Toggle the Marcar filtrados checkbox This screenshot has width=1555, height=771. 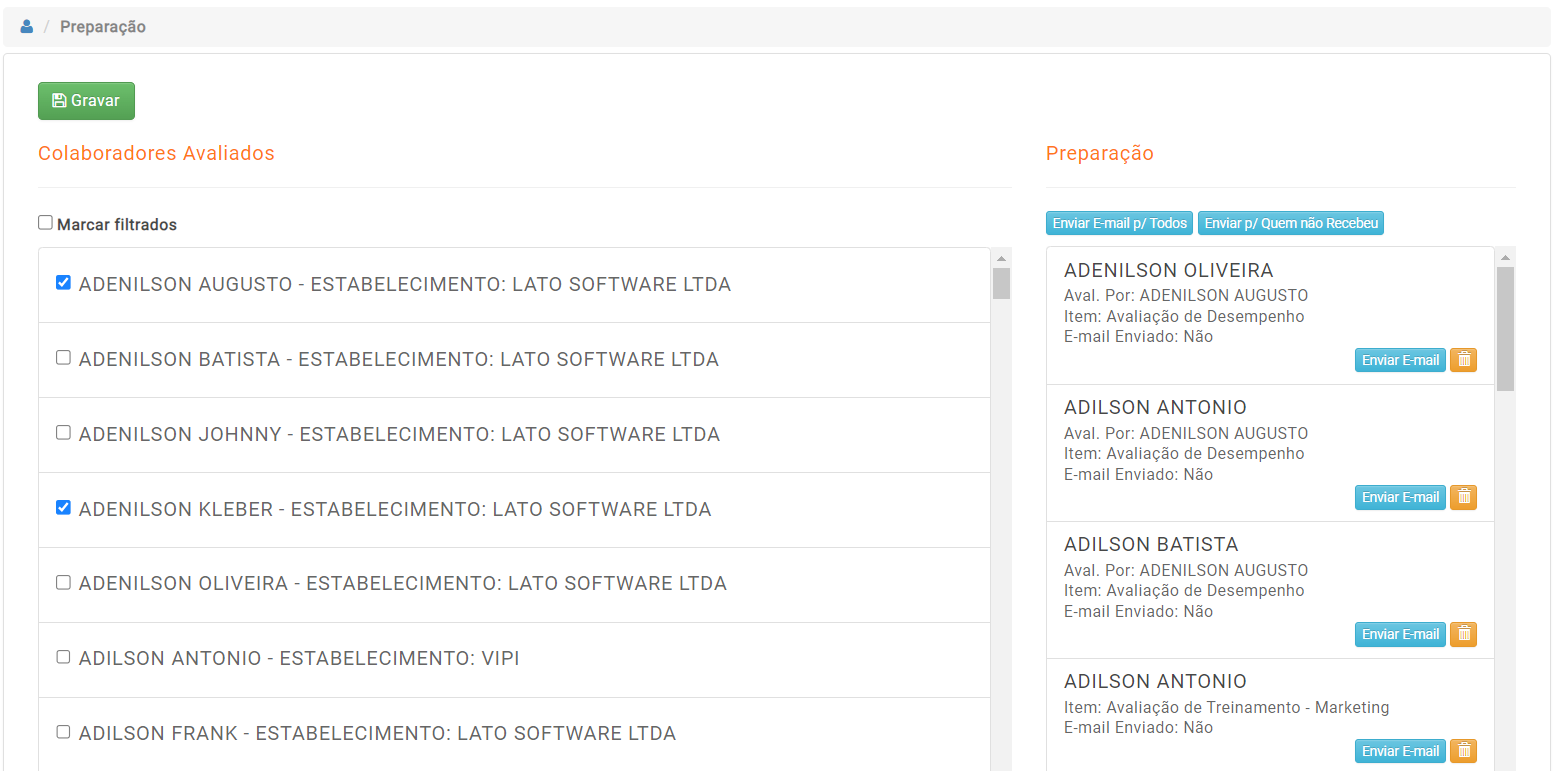click(x=45, y=223)
